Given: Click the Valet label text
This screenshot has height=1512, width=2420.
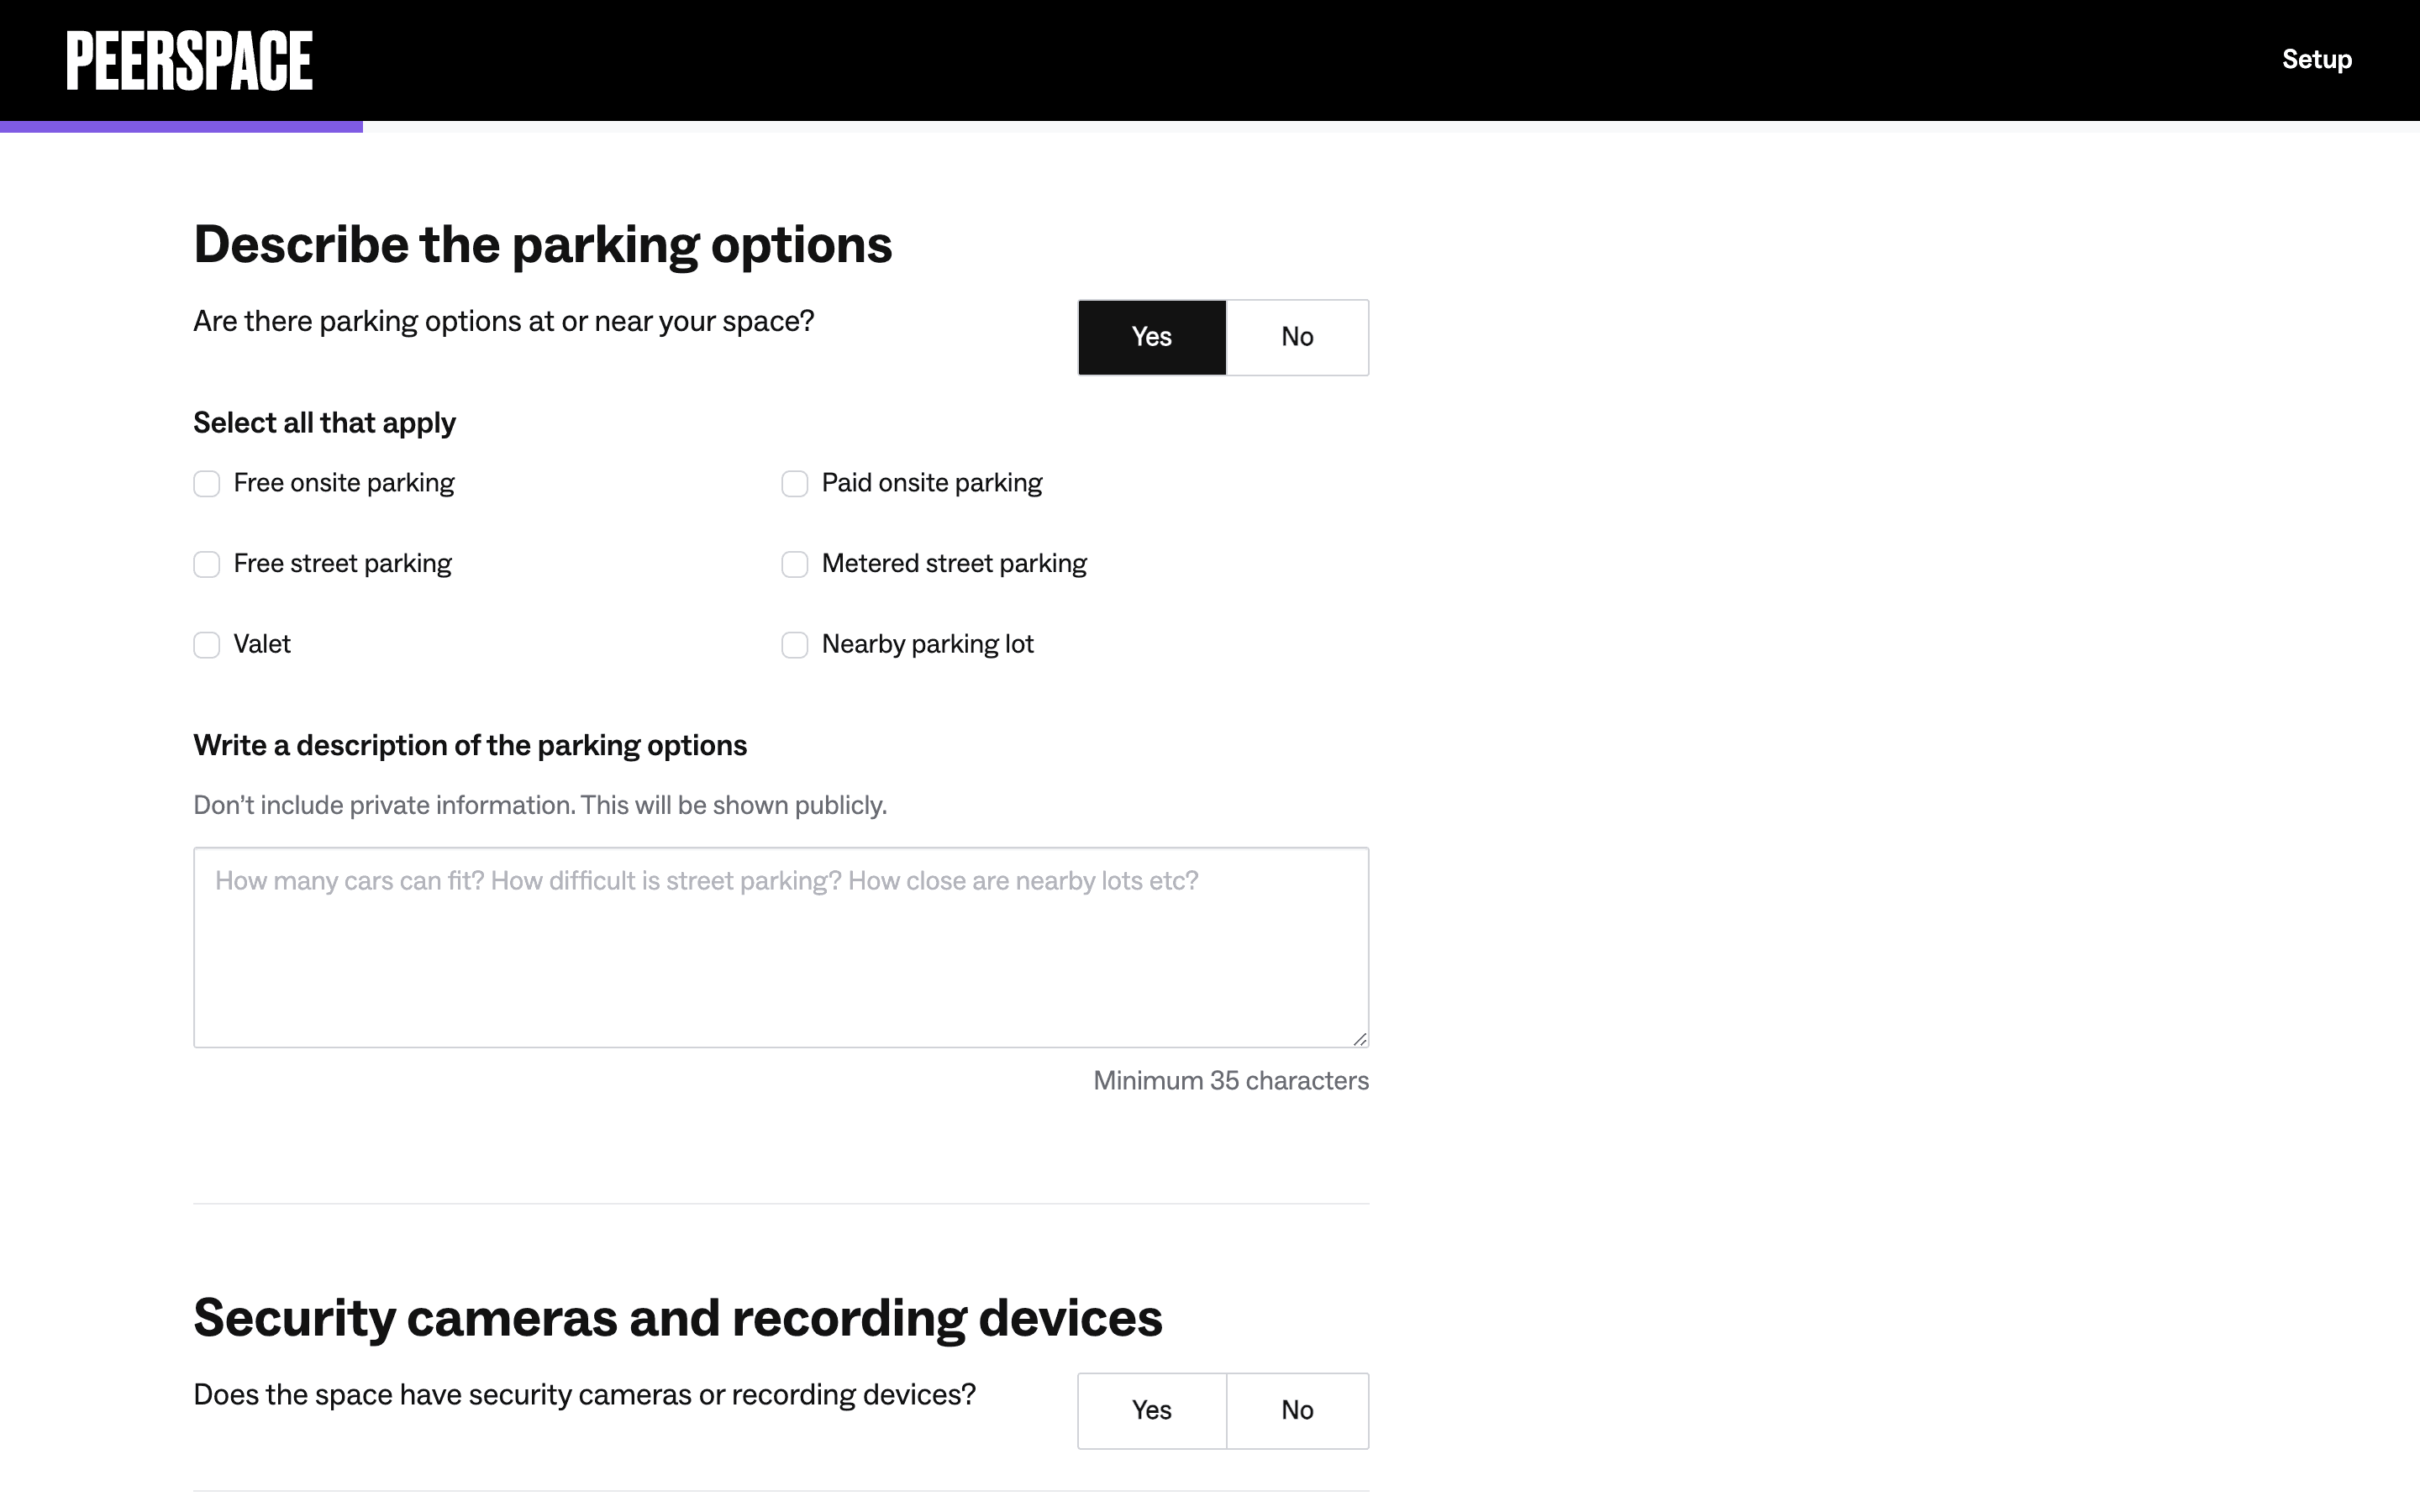Looking at the screenshot, I should (262, 644).
